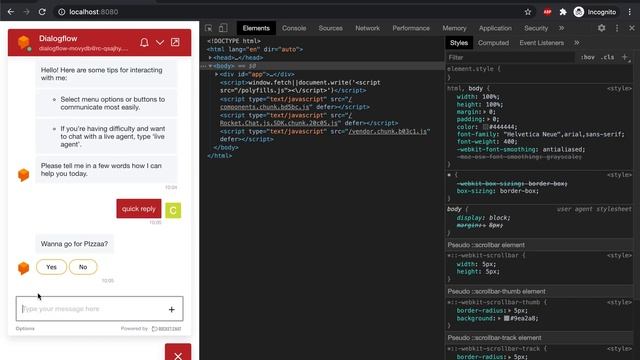The height and width of the screenshot is (360, 640).
Task: Open the Rocket.Chat powered-by link
Action: click(166, 329)
